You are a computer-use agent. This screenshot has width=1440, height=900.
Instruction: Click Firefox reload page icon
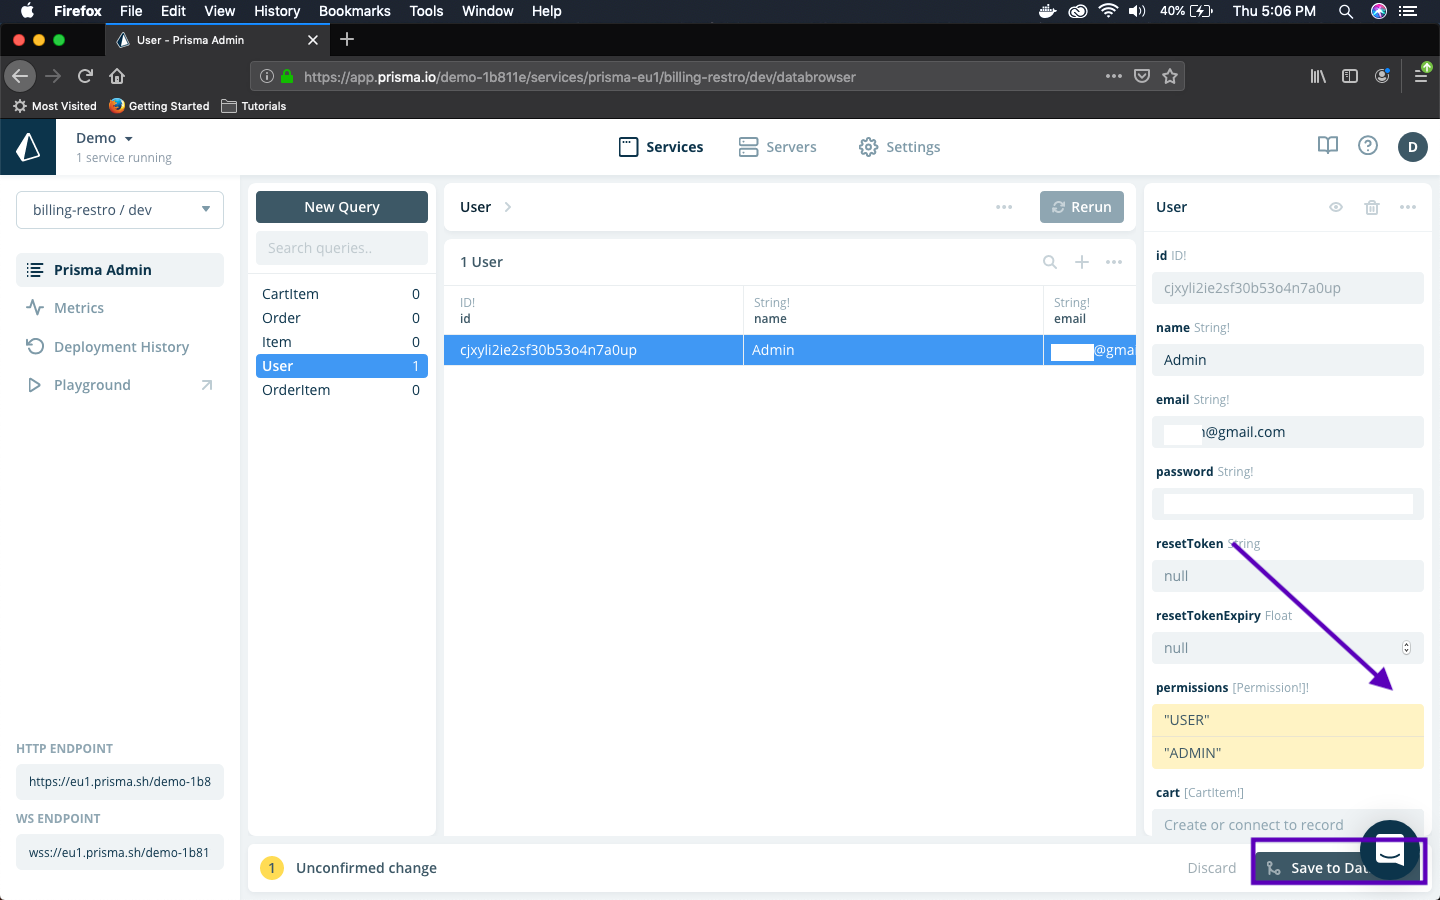[85, 76]
